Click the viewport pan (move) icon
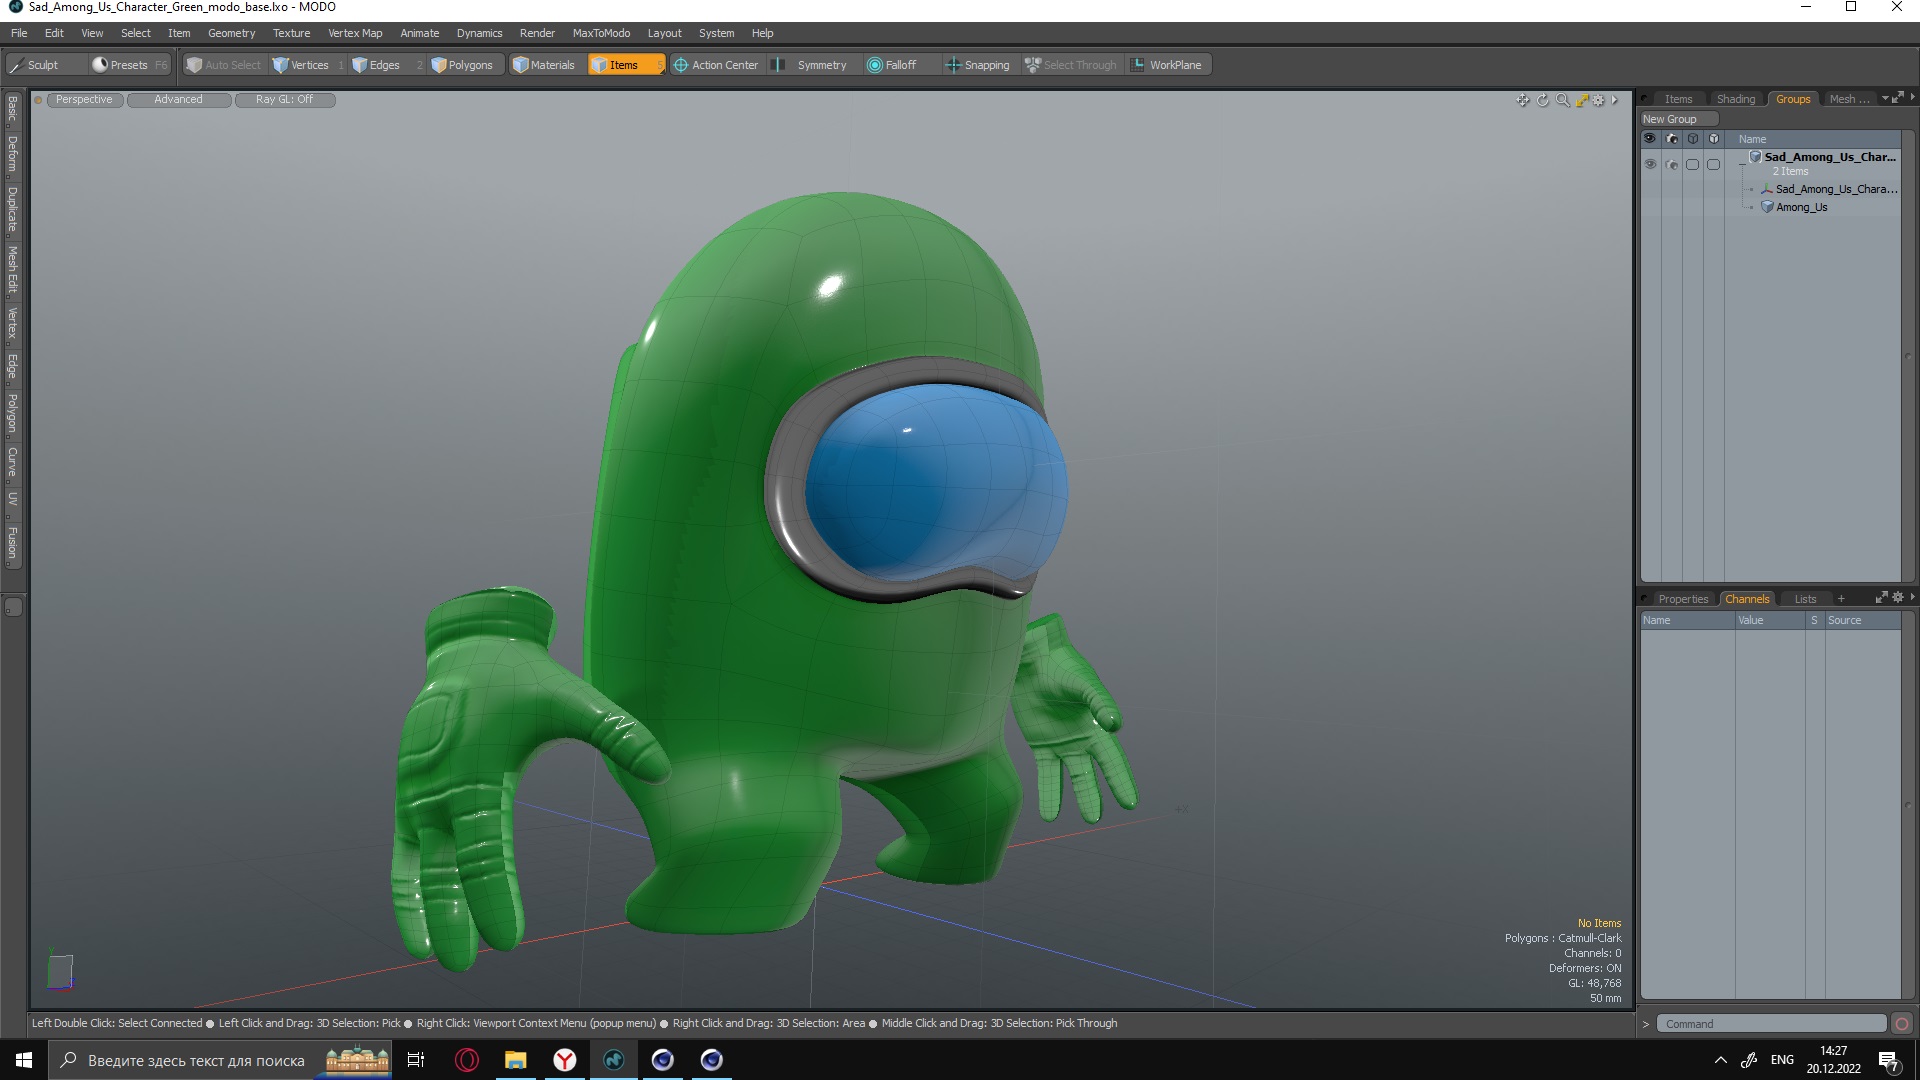The height and width of the screenshot is (1080, 1920). (1522, 100)
